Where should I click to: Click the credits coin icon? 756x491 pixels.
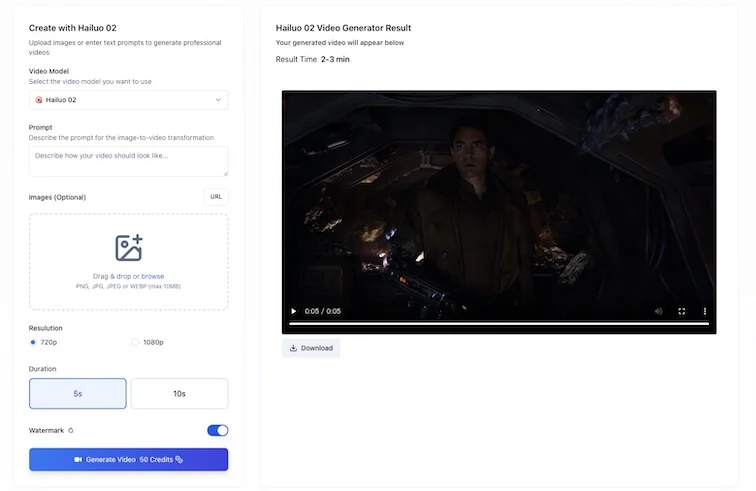point(179,460)
